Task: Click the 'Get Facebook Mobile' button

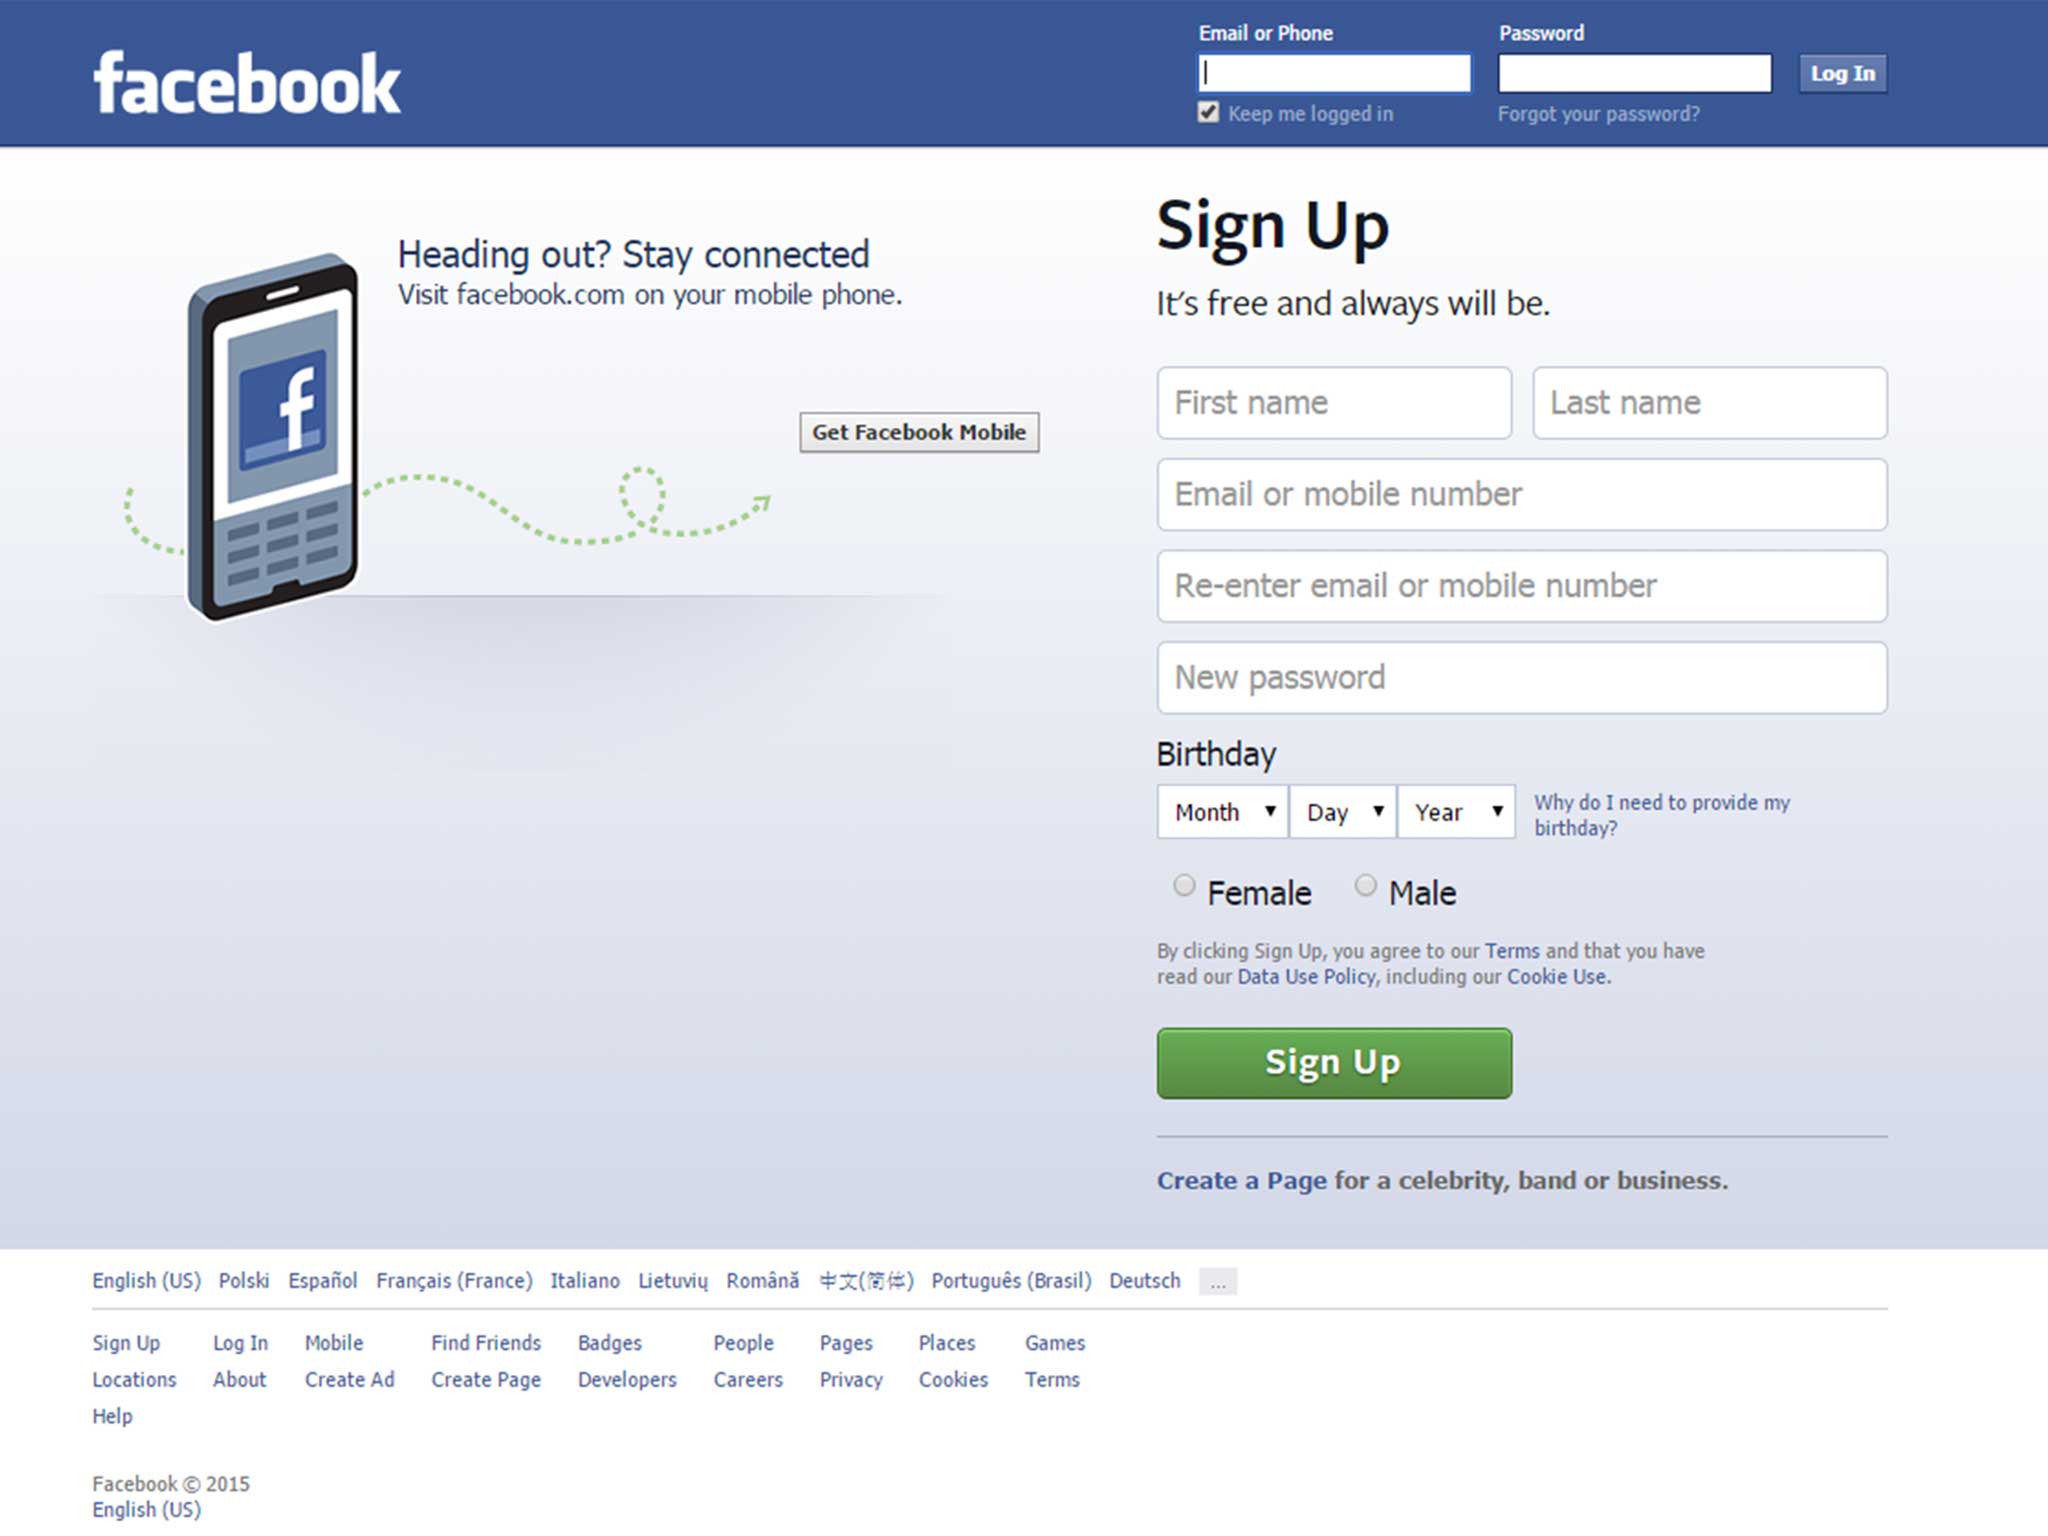Action: 921,431
